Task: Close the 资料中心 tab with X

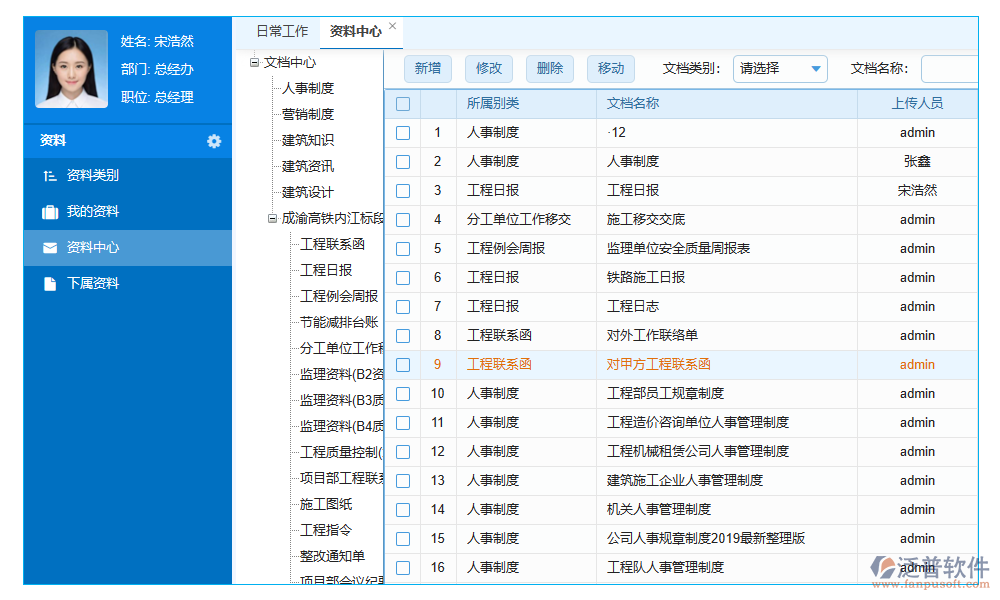Action: (392, 27)
